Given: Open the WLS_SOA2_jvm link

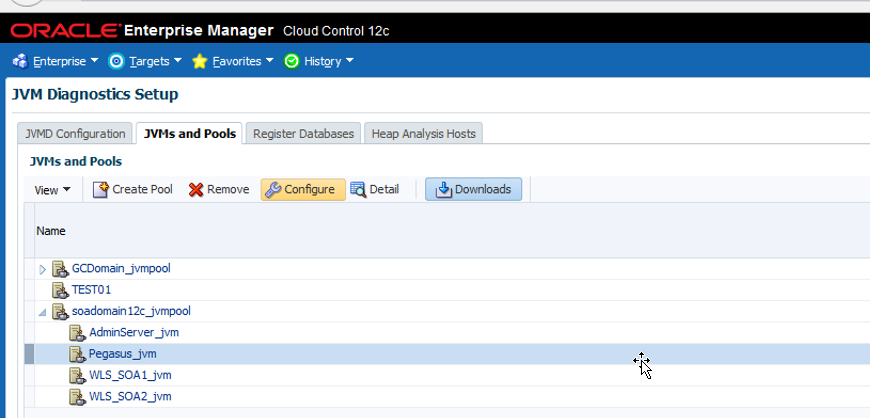Looking at the screenshot, I should (130, 396).
